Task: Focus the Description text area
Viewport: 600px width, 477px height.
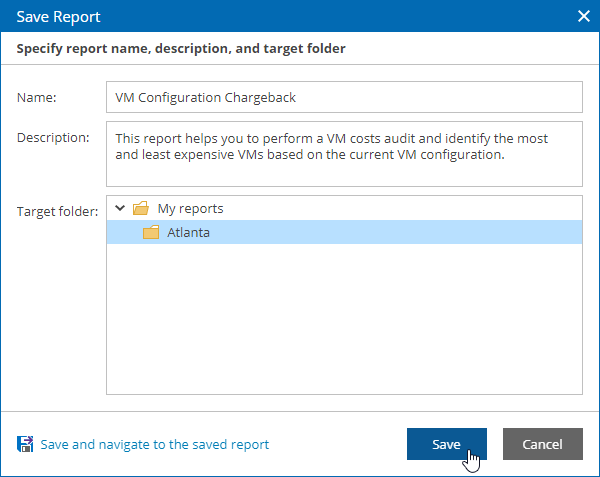Action: click(344, 154)
